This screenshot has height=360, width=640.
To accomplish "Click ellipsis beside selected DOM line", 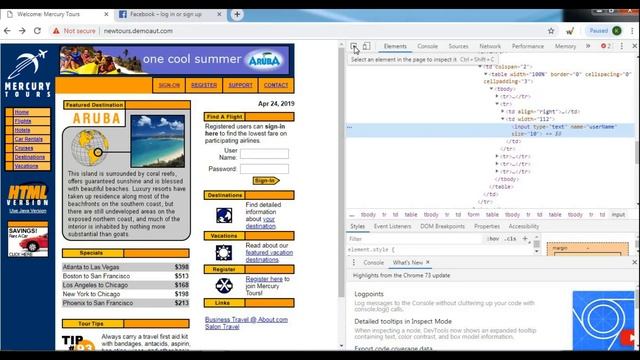I will (x=349, y=127).
